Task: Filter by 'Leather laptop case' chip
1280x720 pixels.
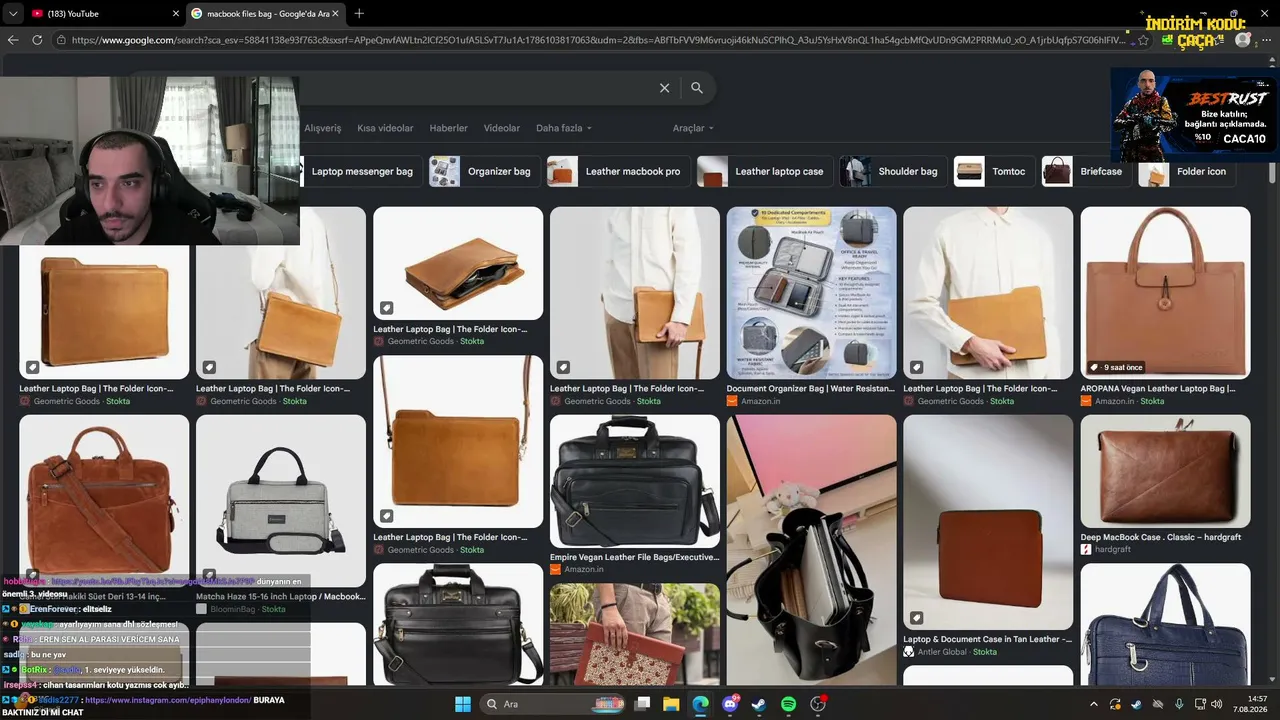Action: pyautogui.click(x=764, y=171)
